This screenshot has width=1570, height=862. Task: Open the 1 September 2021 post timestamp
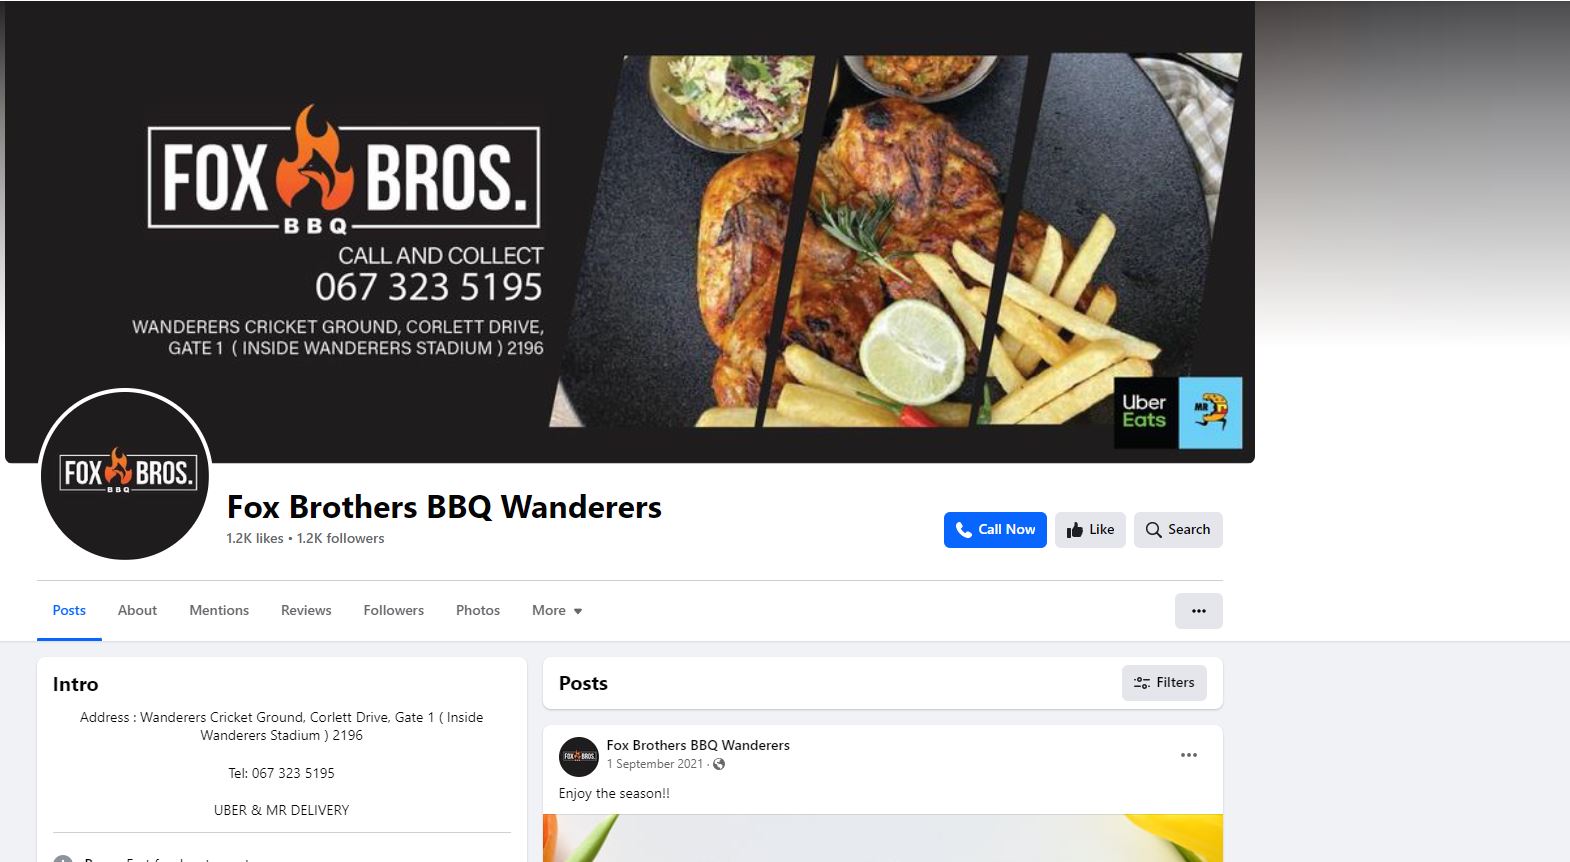pyautogui.click(x=655, y=764)
